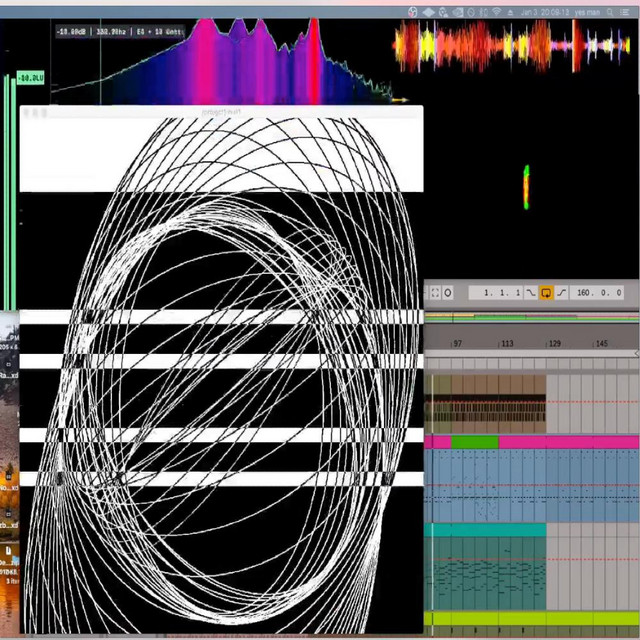The height and width of the screenshot is (640, 640).
Task: Click the arrangement overview bar
Action: [x=532, y=318]
